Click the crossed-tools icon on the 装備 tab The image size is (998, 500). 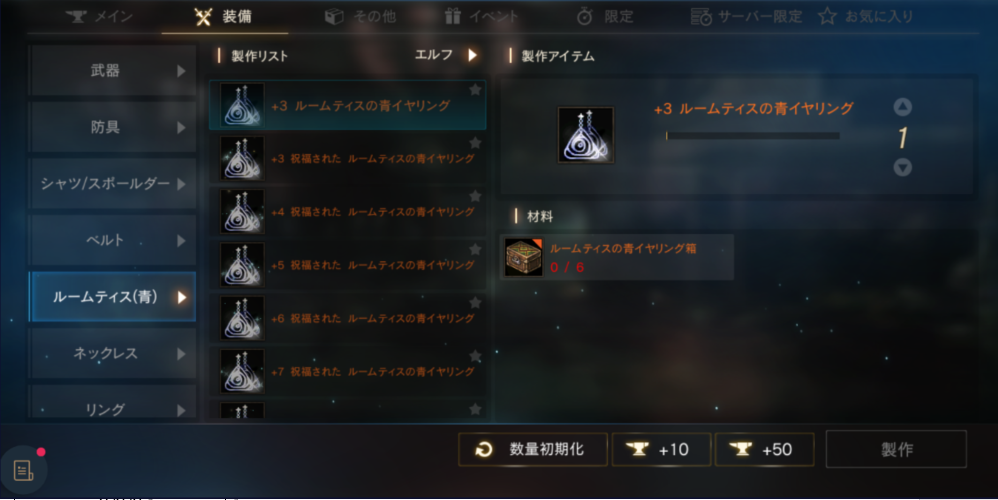pyautogui.click(x=203, y=17)
